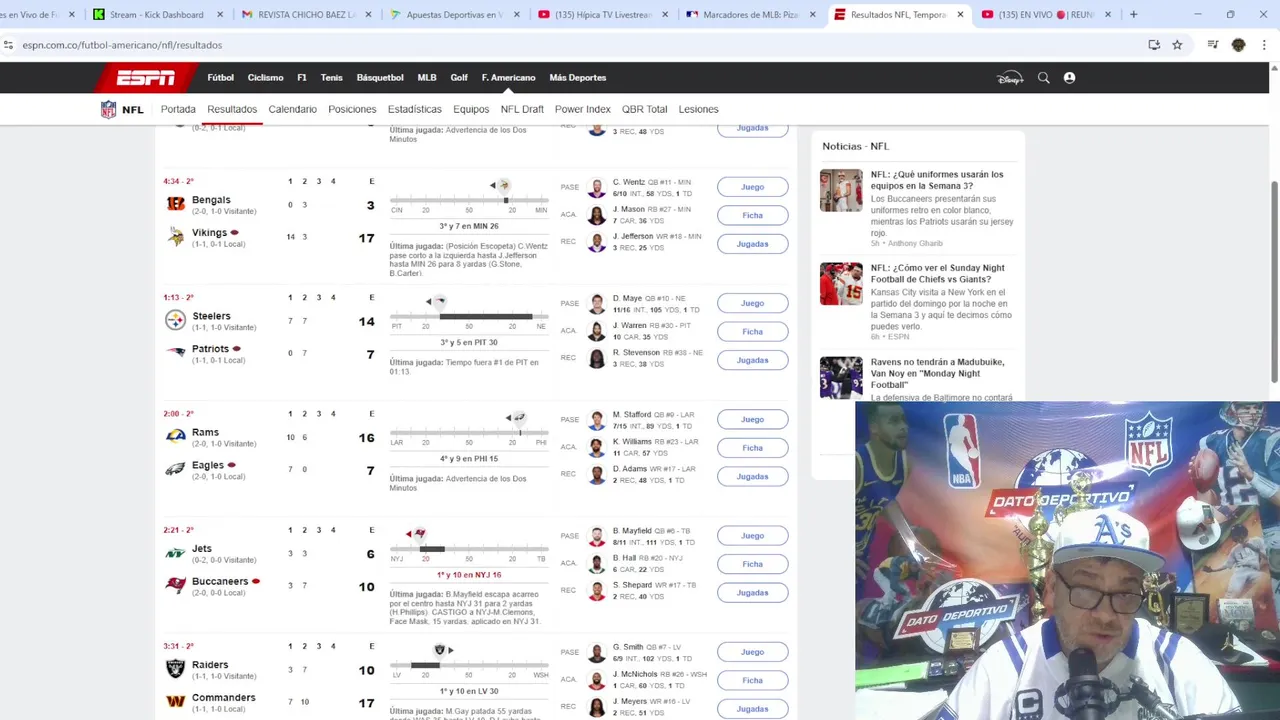Click Juego button for Jets-Buccaneers
Image resolution: width=1280 pixels, height=720 pixels.
coord(752,536)
